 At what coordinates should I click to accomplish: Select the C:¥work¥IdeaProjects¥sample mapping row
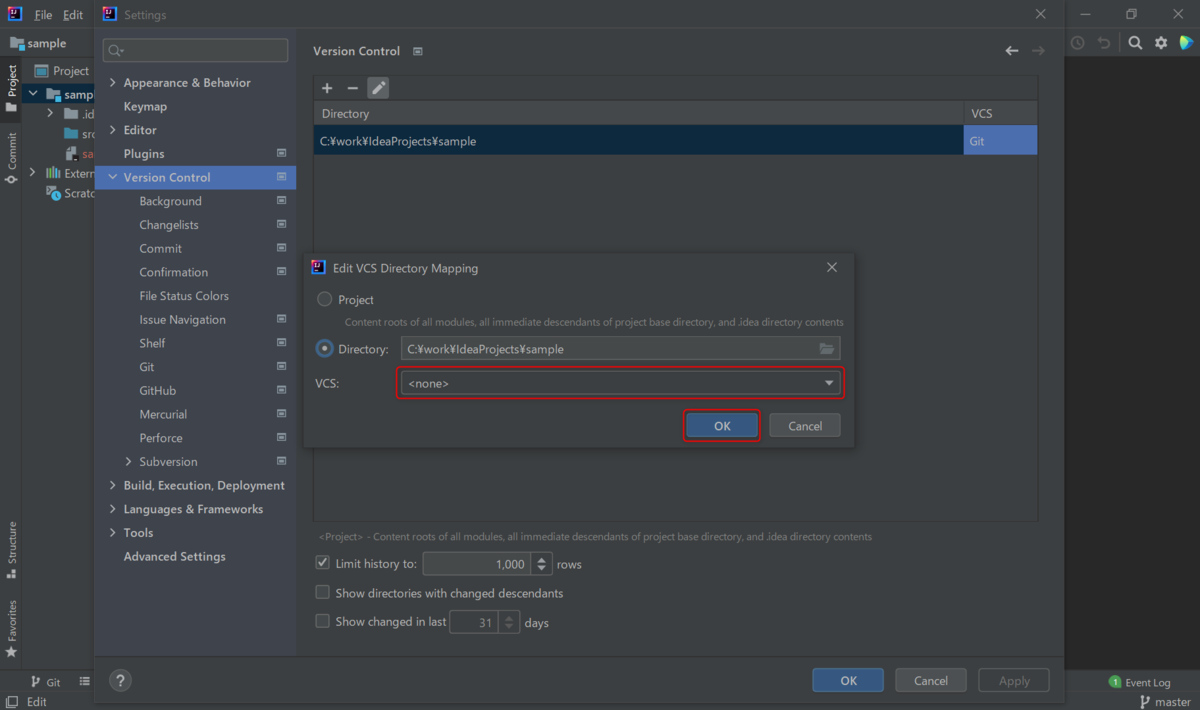(675, 141)
